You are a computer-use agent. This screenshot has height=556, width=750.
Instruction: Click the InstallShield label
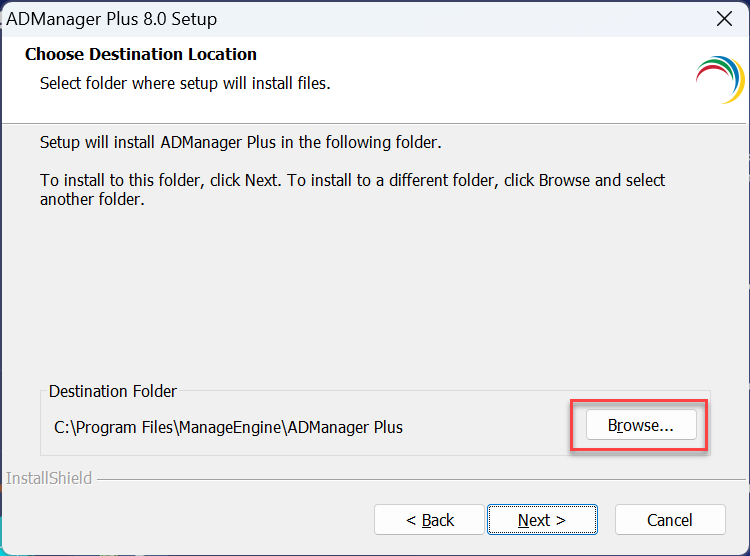[x=49, y=478]
